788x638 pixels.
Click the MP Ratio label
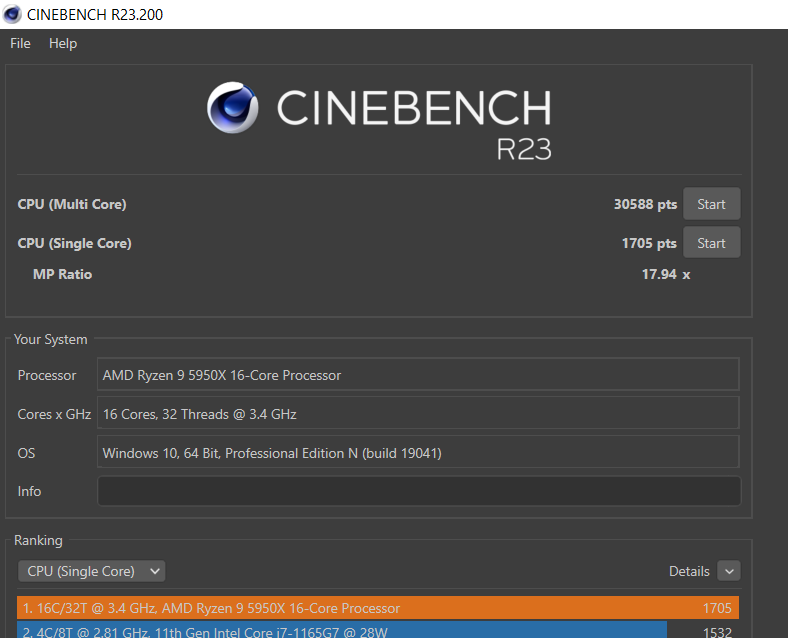(62, 274)
